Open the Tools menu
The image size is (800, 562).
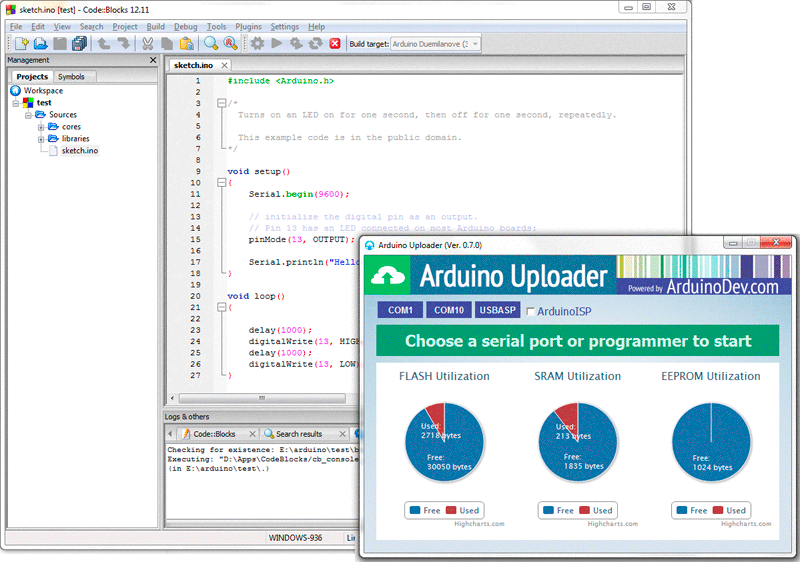pyautogui.click(x=216, y=27)
